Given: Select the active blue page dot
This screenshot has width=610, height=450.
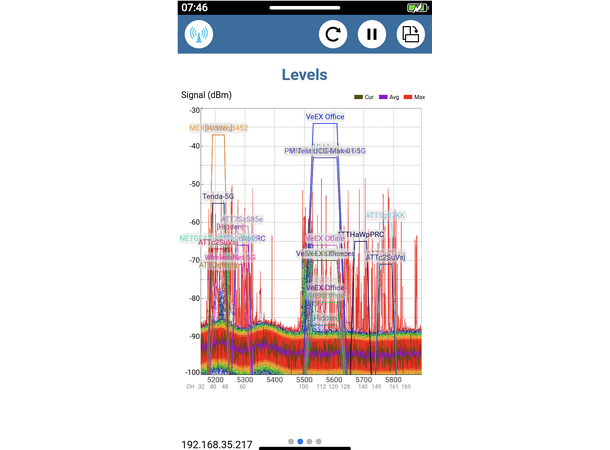Looking at the screenshot, I should tap(300, 441).
